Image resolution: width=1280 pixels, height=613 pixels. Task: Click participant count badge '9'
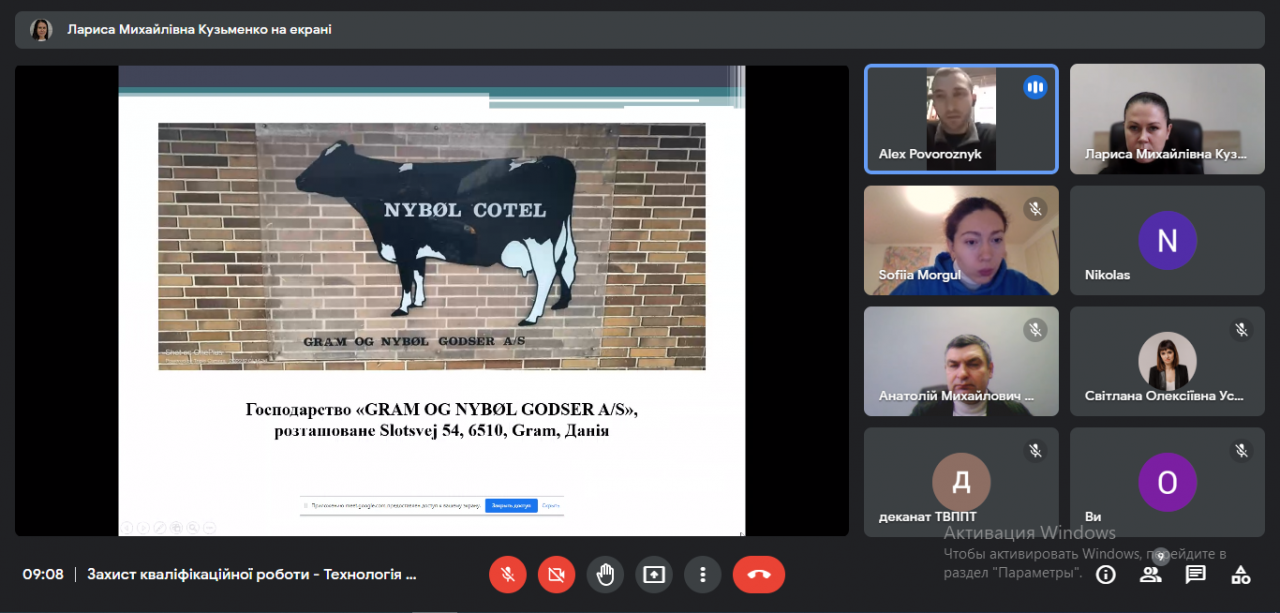click(x=1161, y=556)
